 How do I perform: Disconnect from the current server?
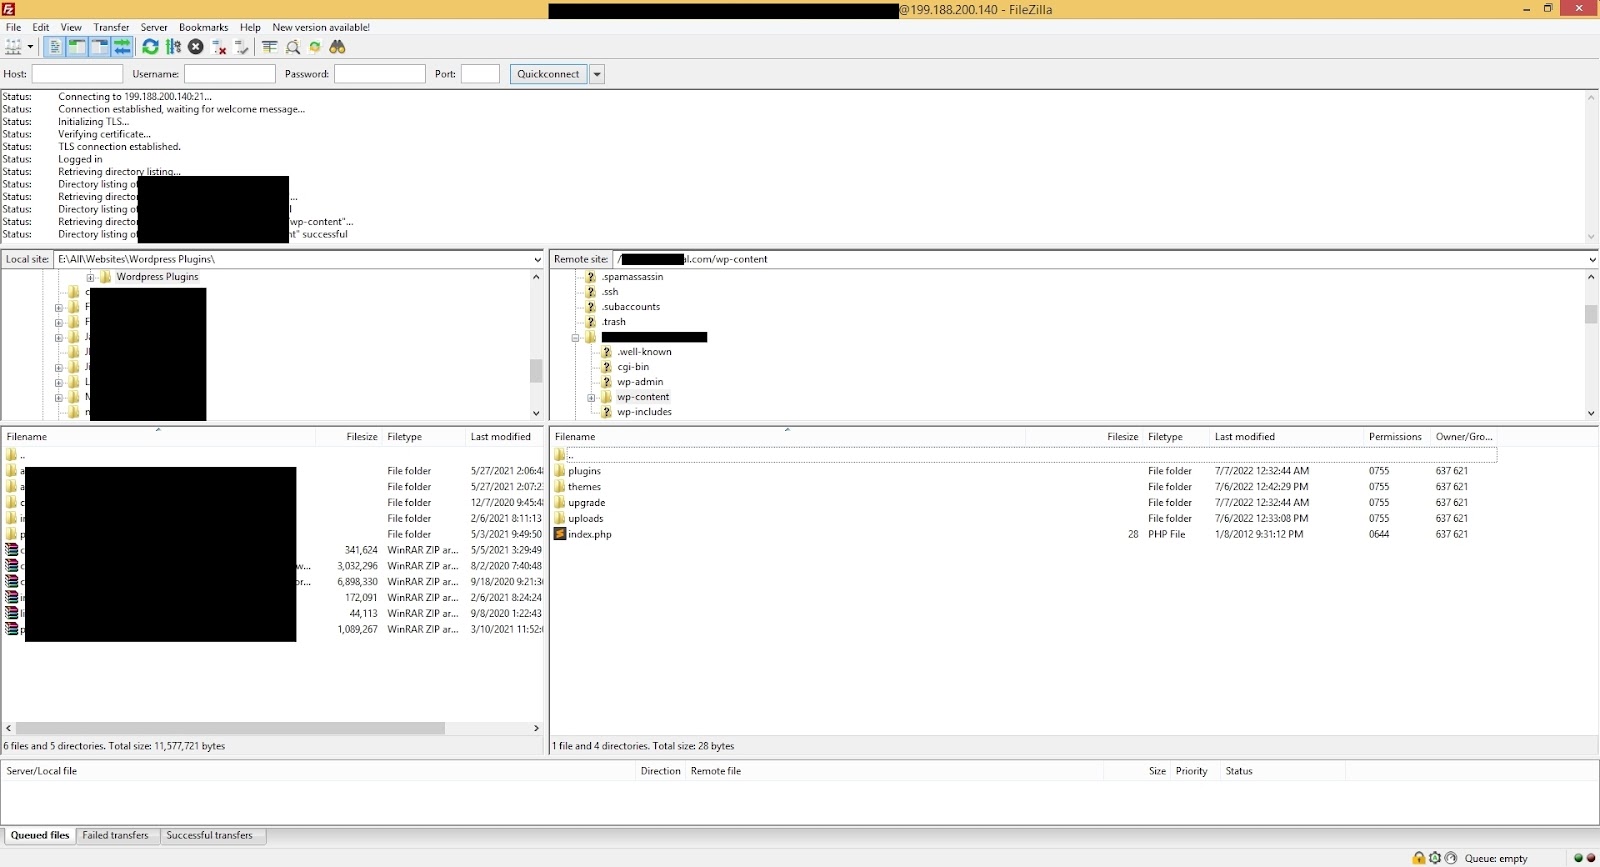(x=219, y=47)
